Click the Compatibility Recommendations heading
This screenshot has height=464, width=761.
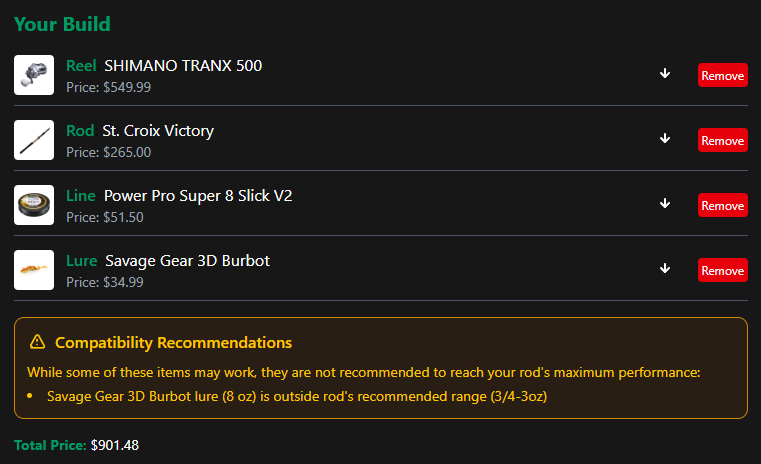[173, 343]
